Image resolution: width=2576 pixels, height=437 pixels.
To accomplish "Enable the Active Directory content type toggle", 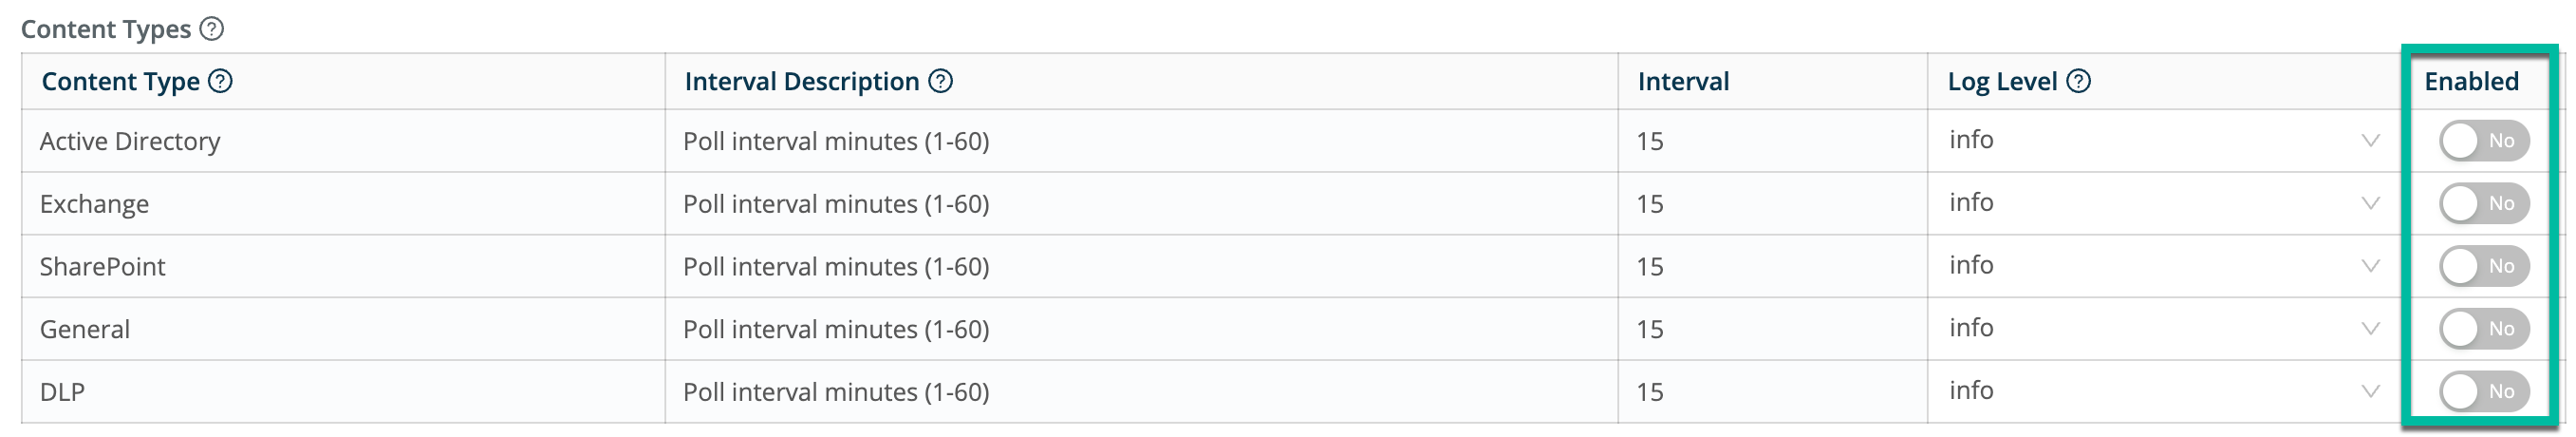I will point(2483,141).
